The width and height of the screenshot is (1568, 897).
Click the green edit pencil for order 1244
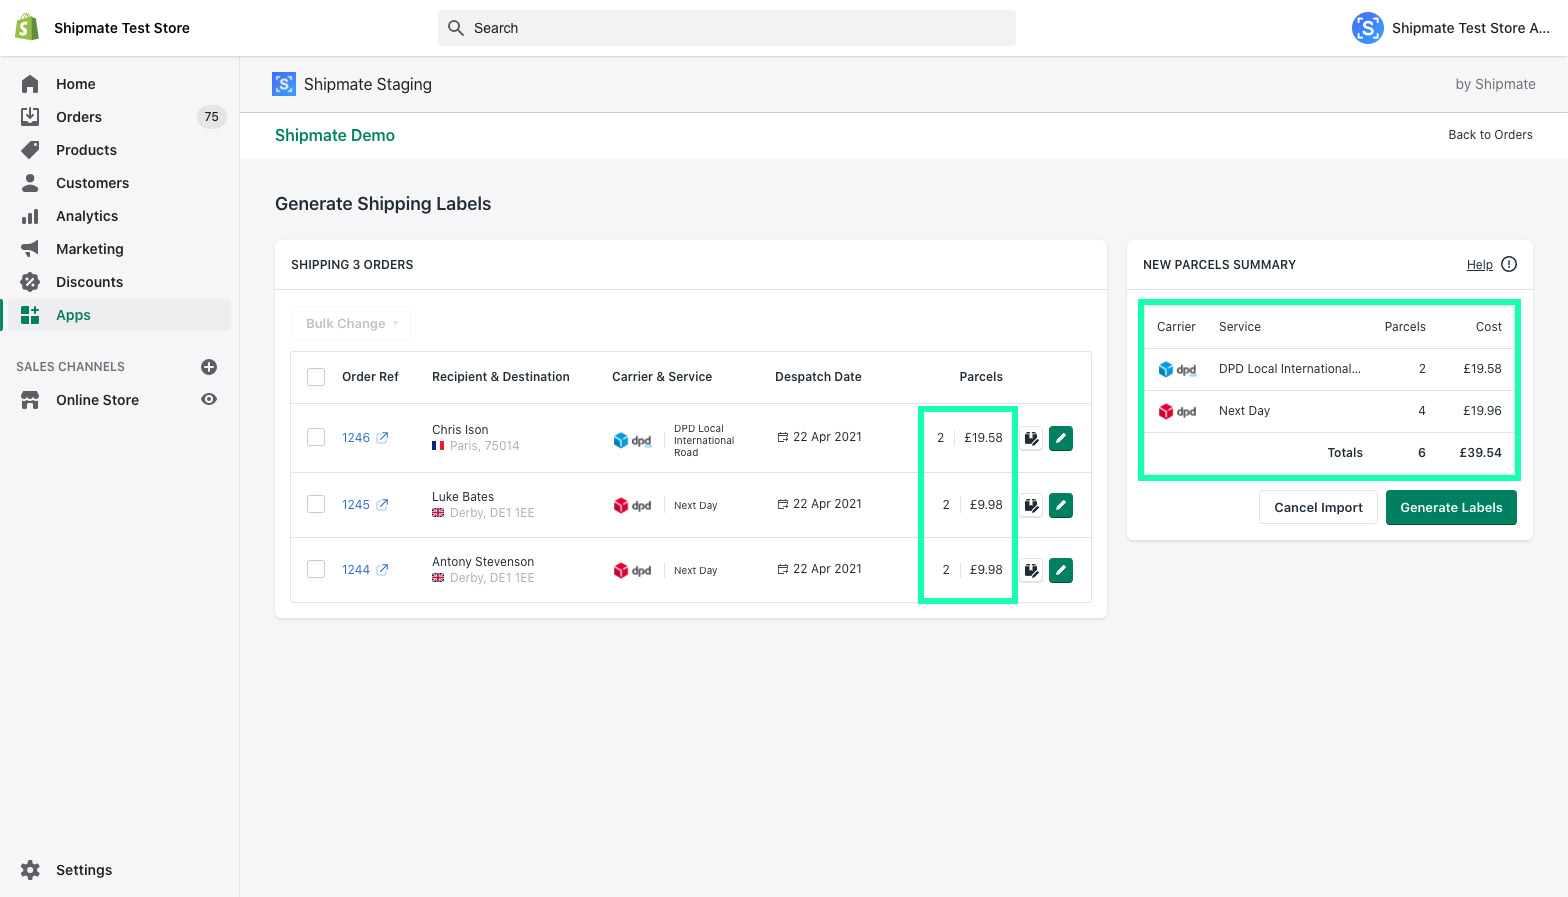click(x=1060, y=571)
